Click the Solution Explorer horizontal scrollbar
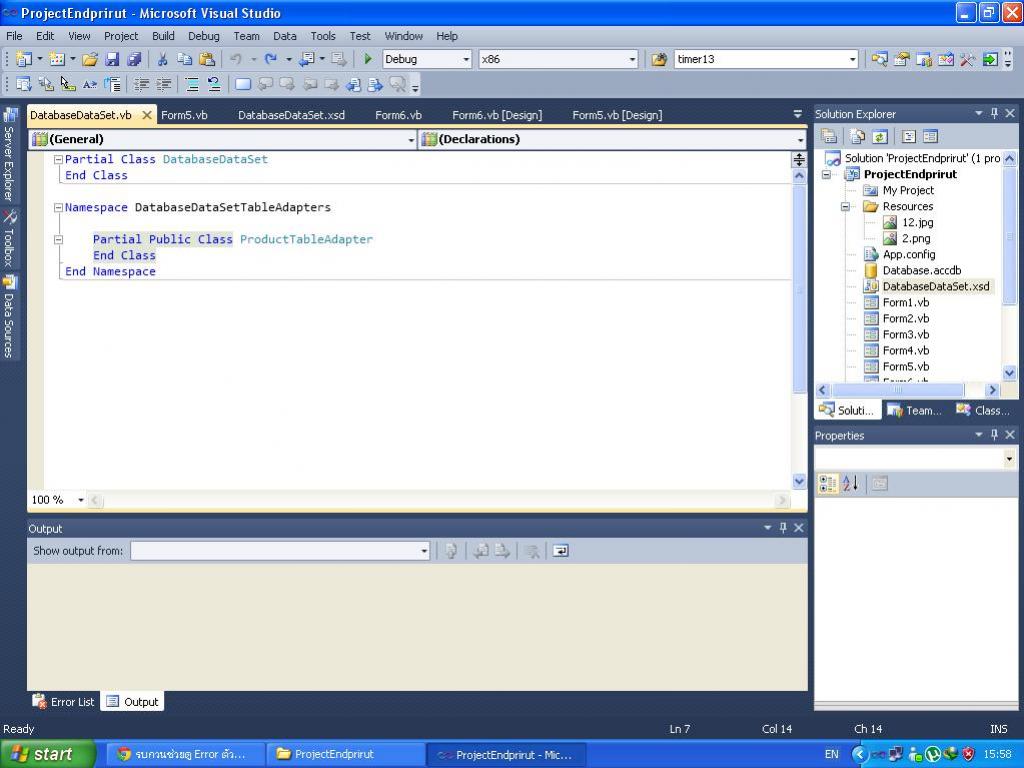The height and width of the screenshot is (768, 1024). 896,391
